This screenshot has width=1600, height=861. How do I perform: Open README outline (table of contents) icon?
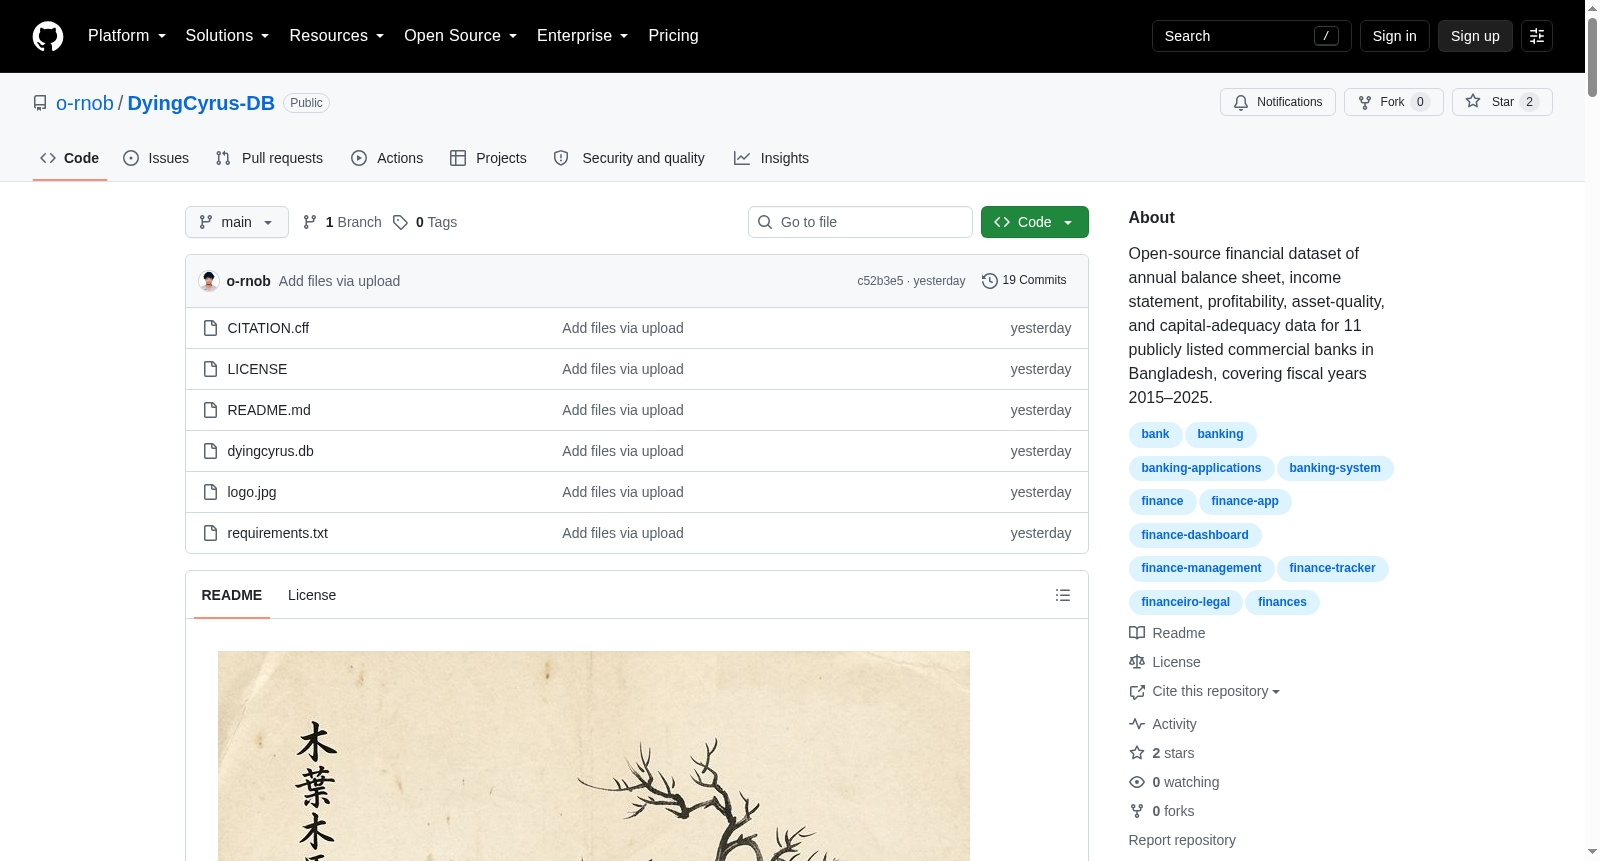coord(1063,595)
